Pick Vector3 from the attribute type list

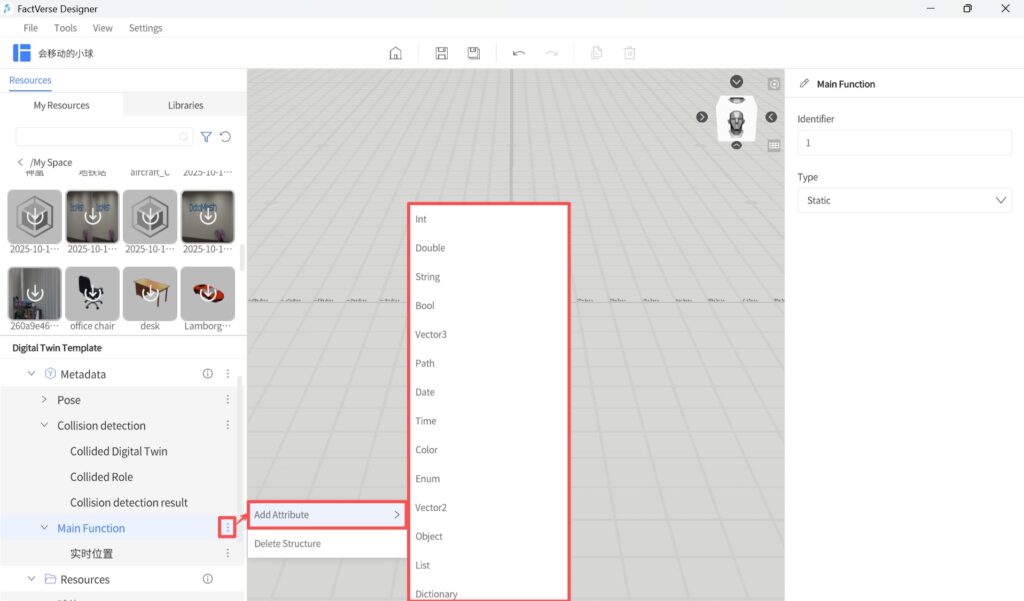[431, 334]
